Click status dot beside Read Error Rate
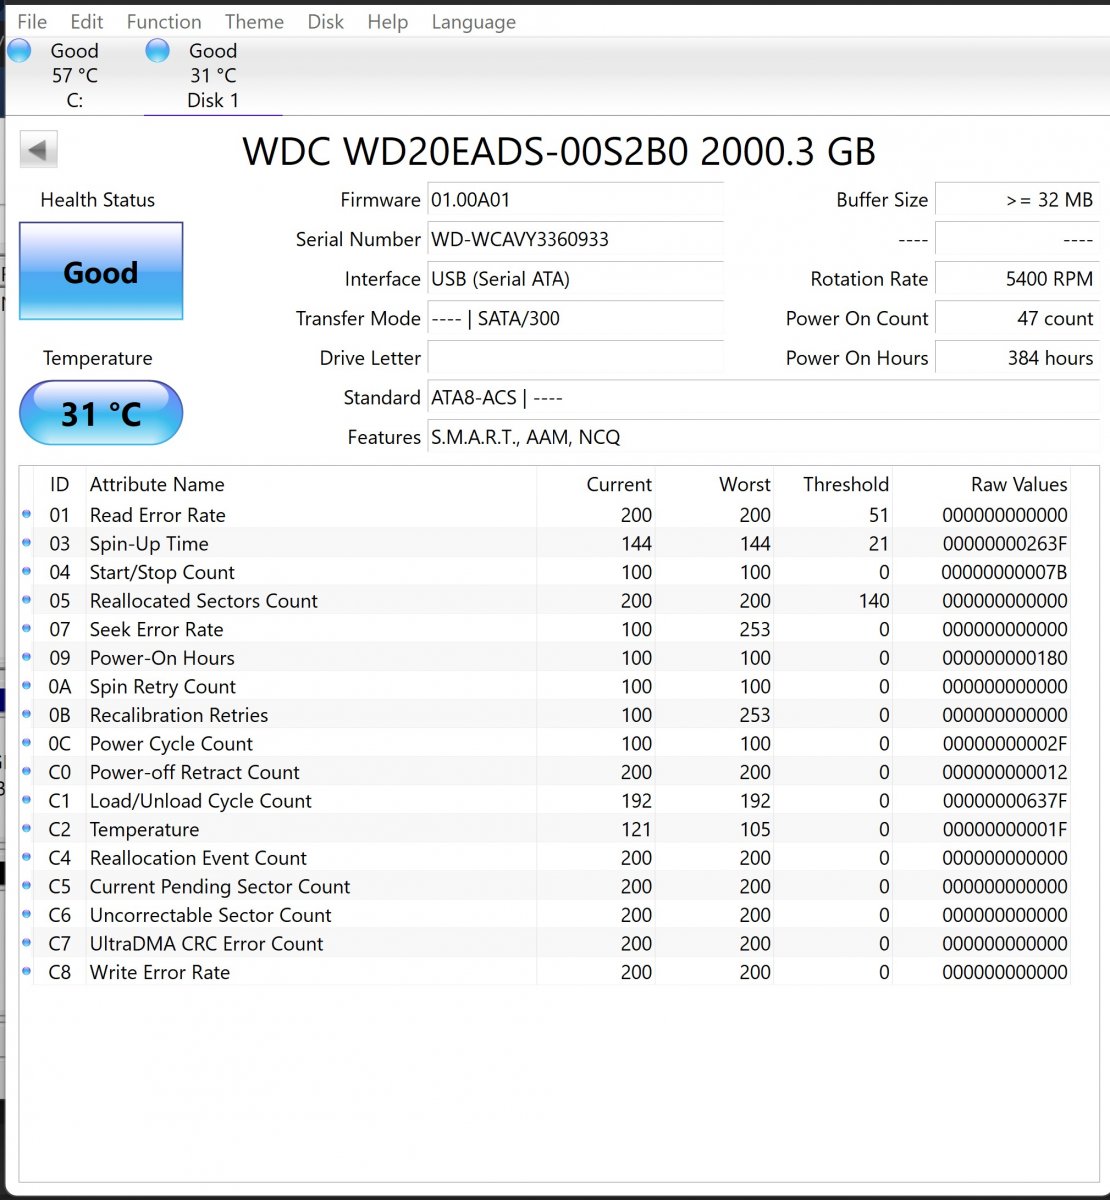This screenshot has width=1110, height=1200. pos(27,515)
